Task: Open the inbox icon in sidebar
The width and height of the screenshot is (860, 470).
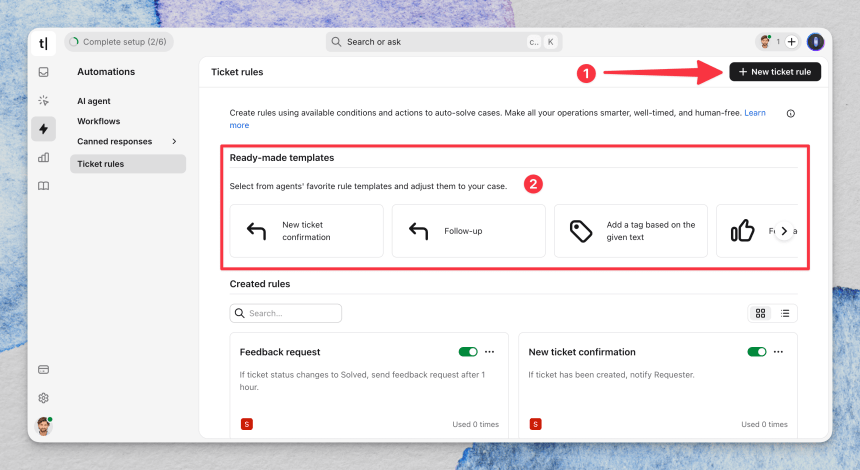Action: [x=43, y=72]
